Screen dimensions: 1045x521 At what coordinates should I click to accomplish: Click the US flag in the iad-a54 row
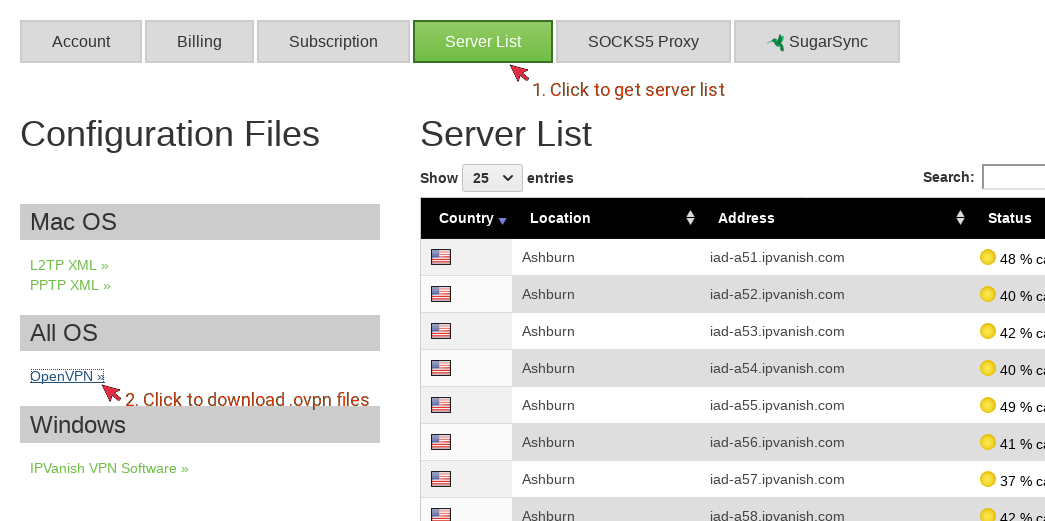[441, 368]
